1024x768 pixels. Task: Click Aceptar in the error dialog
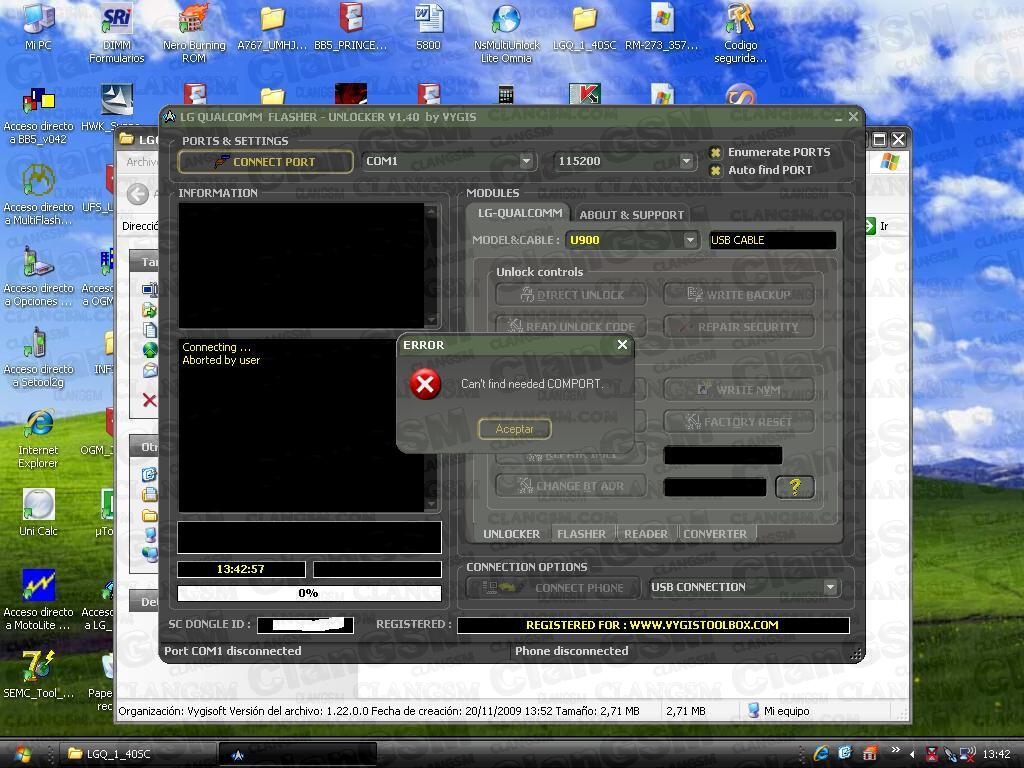tap(515, 429)
